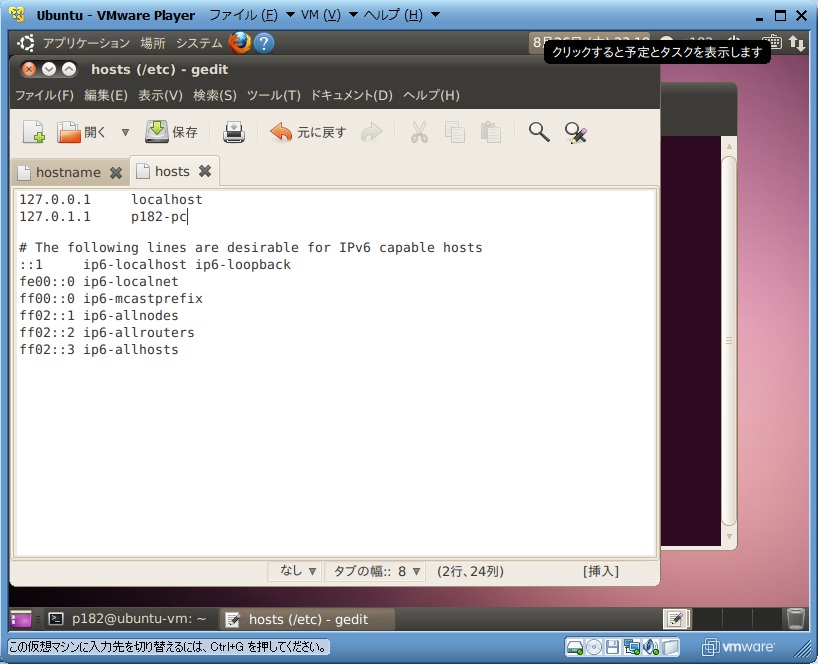Click the VMware network adapter icon
This screenshot has height=664, width=818.
pyautogui.click(x=632, y=647)
